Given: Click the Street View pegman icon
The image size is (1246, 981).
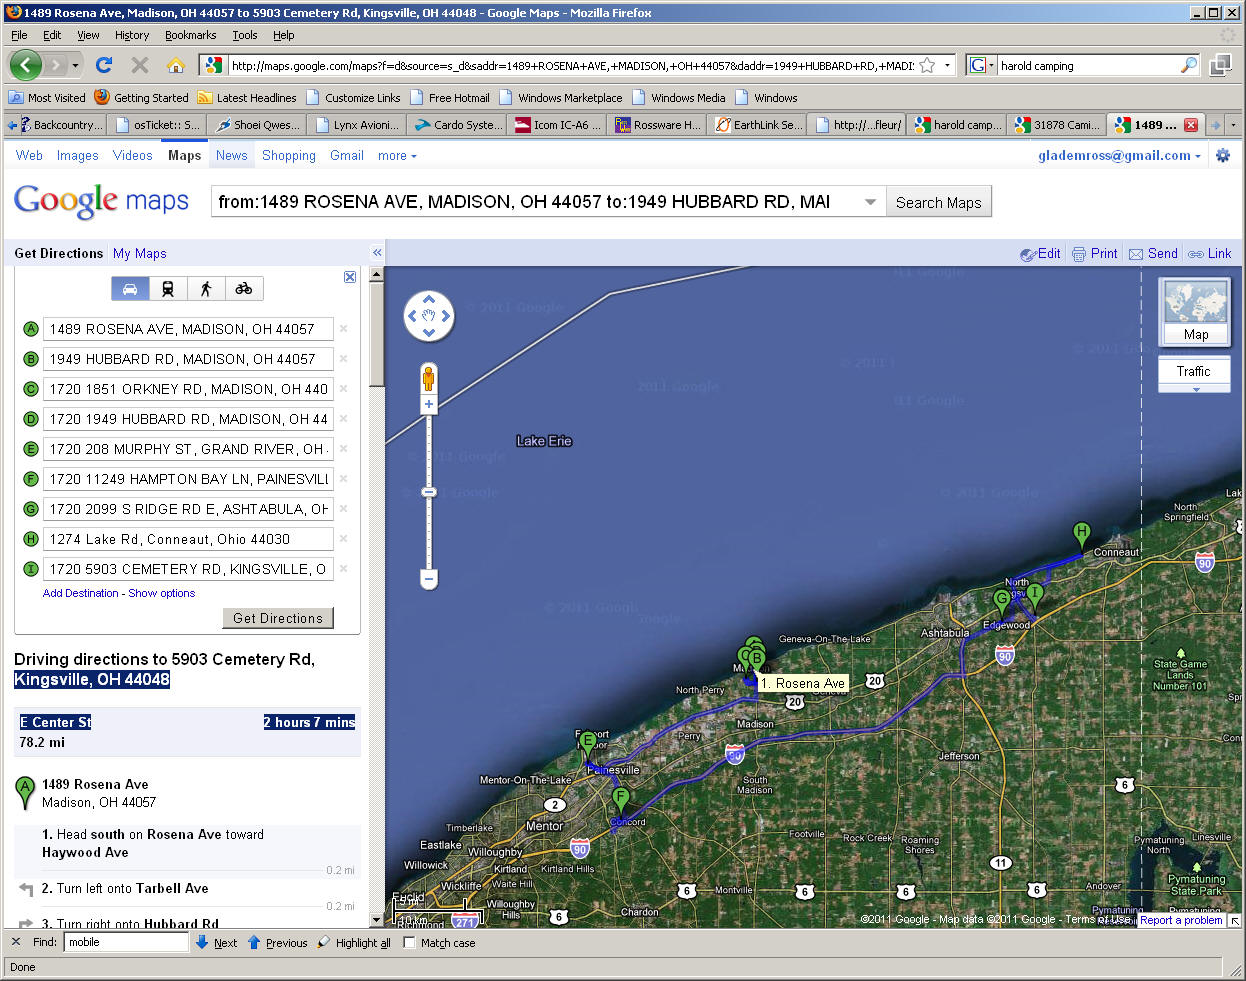Looking at the screenshot, I should pyautogui.click(x=429, y=379).
